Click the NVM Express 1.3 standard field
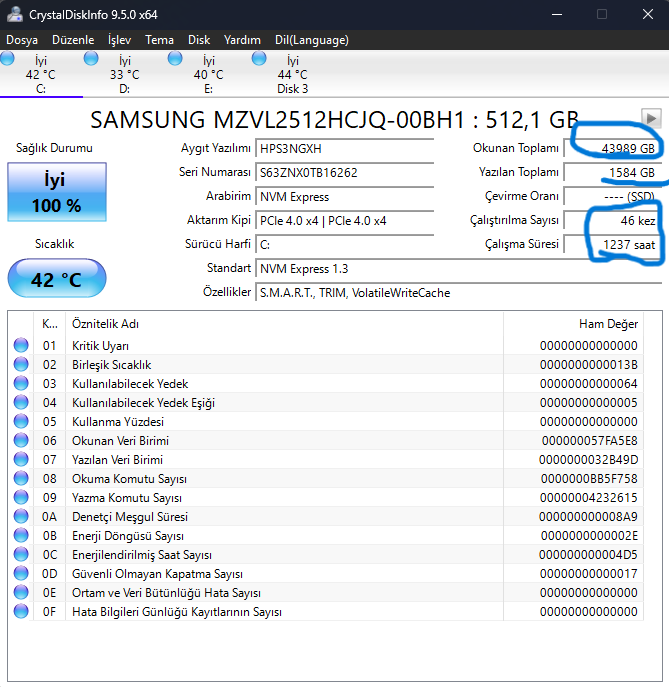Viewport: 669px width, 687px height. (458, 269)
